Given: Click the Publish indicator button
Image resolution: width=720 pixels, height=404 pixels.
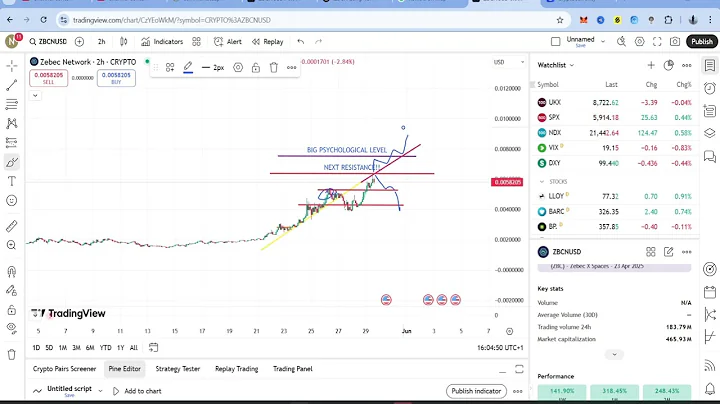Looking at the screenshot, I should pyautogui.click(x=476, y=391).
